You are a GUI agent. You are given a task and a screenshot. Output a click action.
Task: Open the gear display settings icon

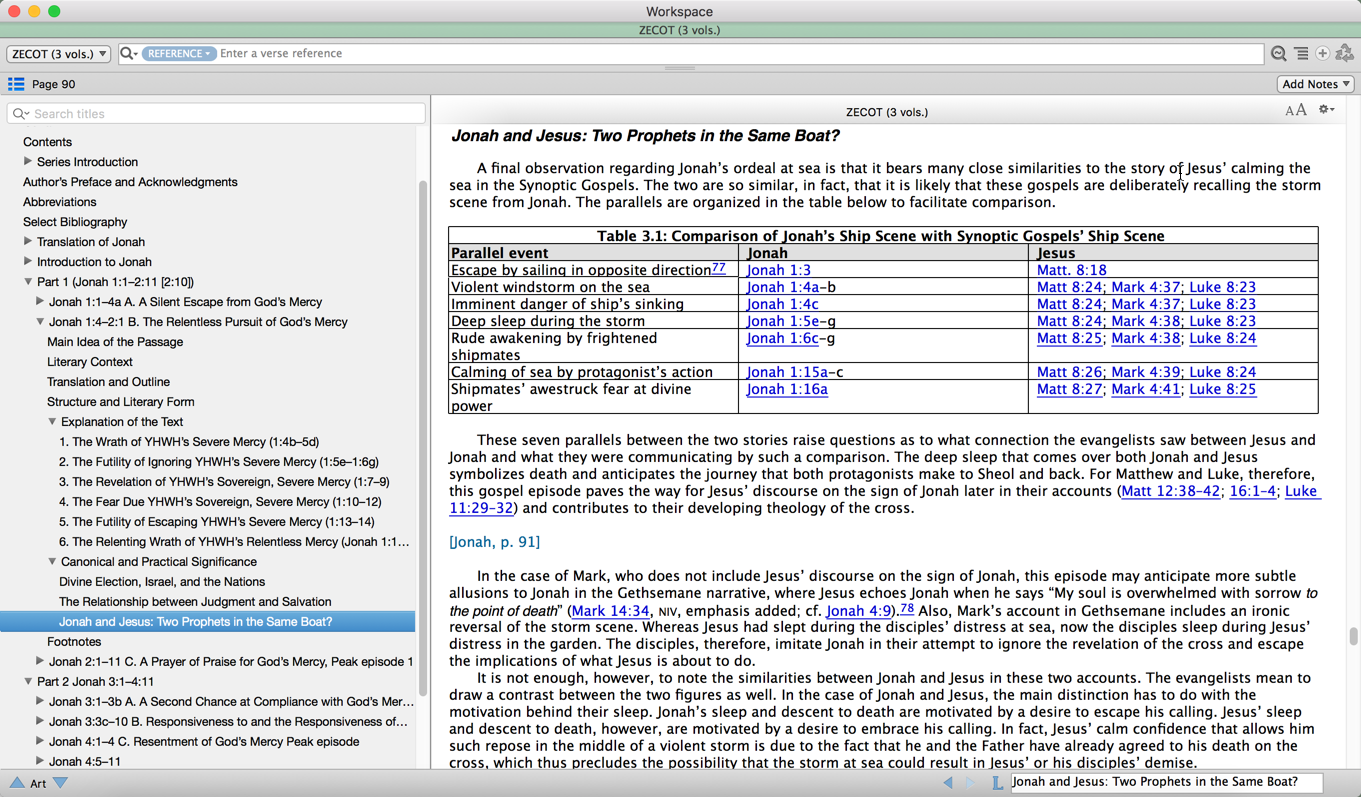(x=1326, y=110)
